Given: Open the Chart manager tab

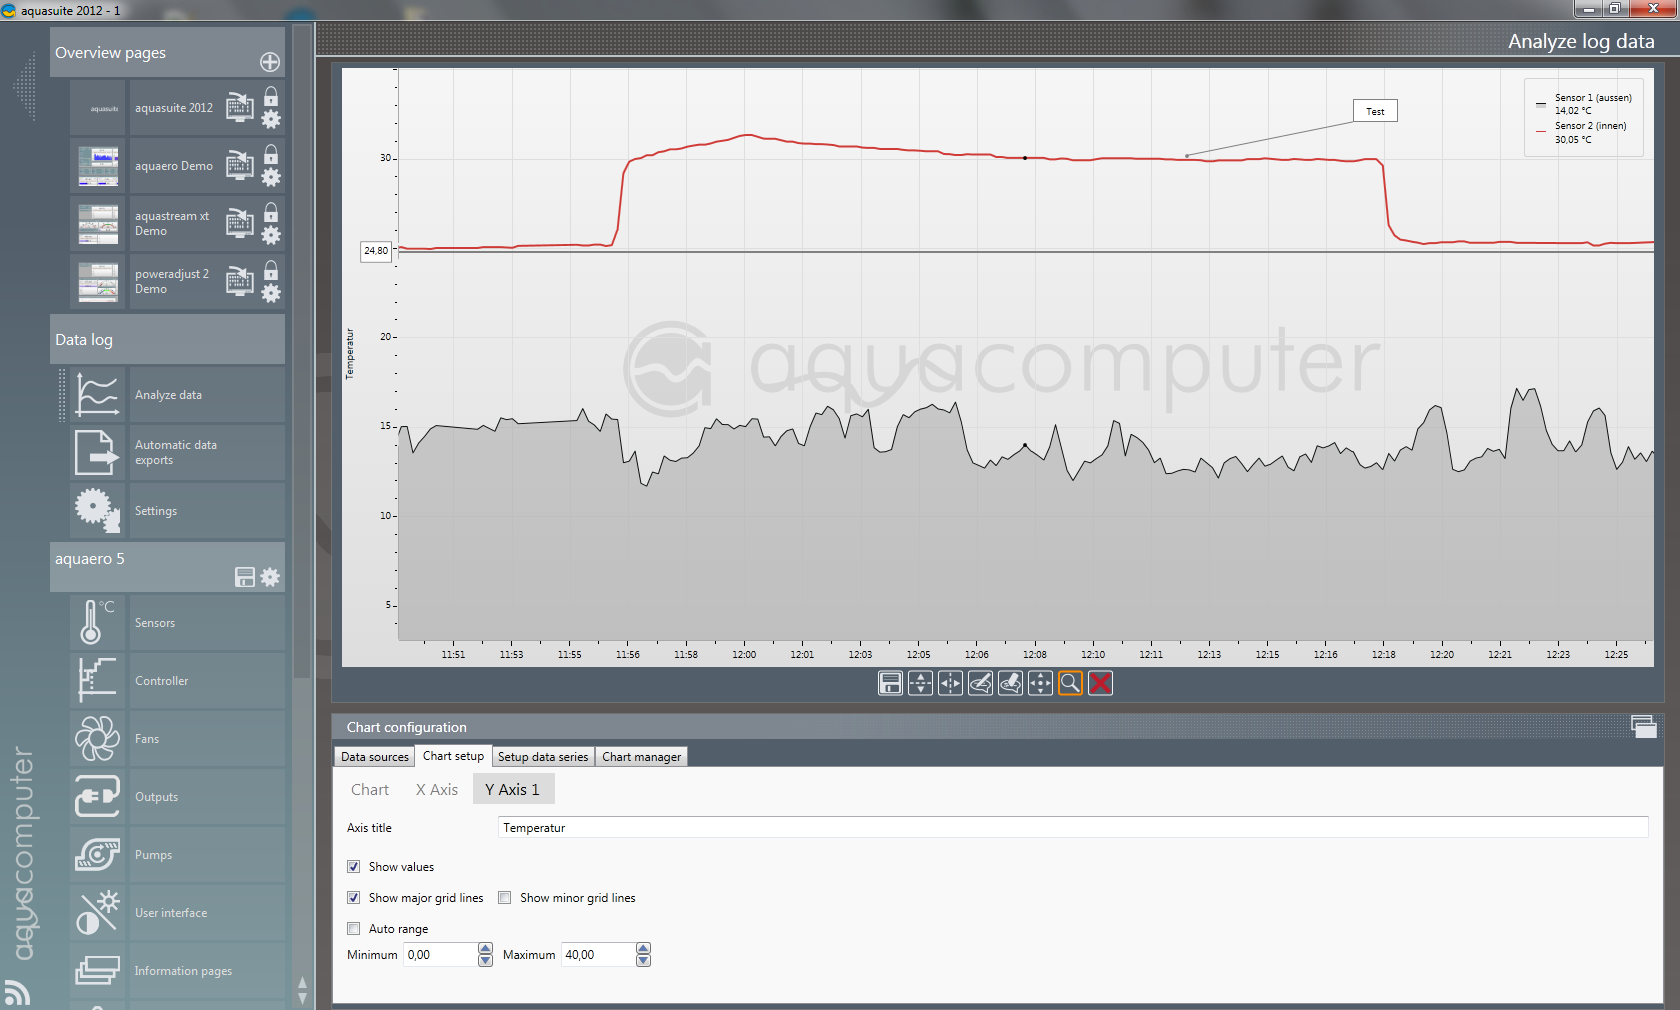Looking at the screenshot, I should tap(641, 757).
